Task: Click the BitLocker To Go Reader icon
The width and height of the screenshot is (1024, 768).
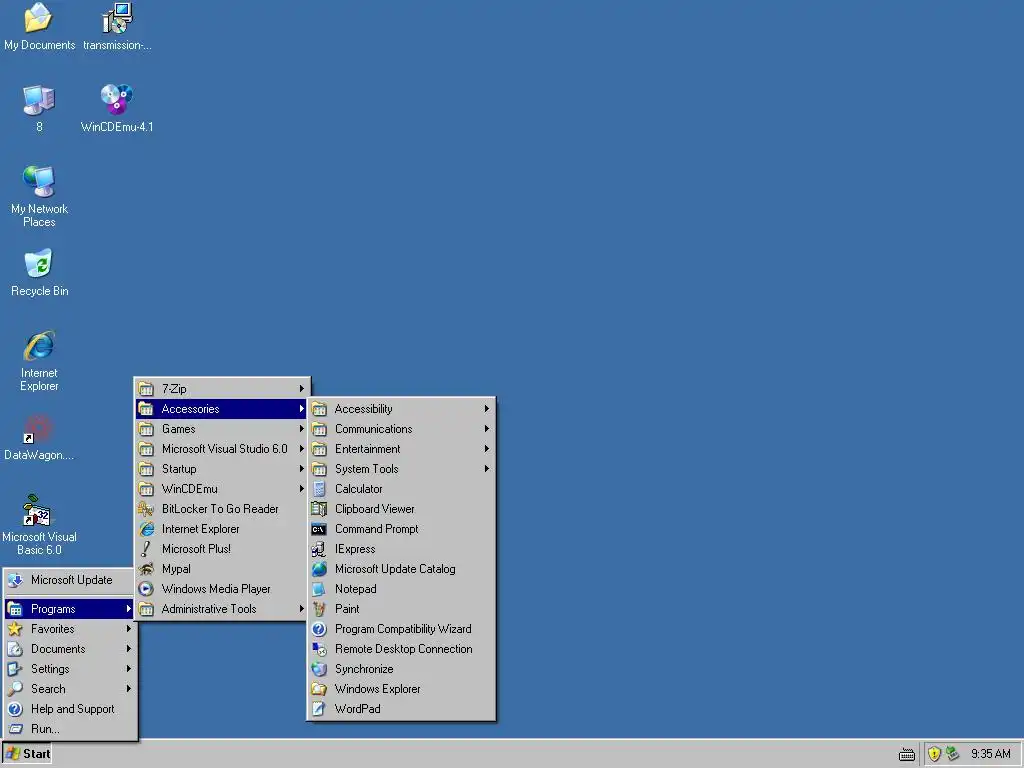Action: point(146,509)
